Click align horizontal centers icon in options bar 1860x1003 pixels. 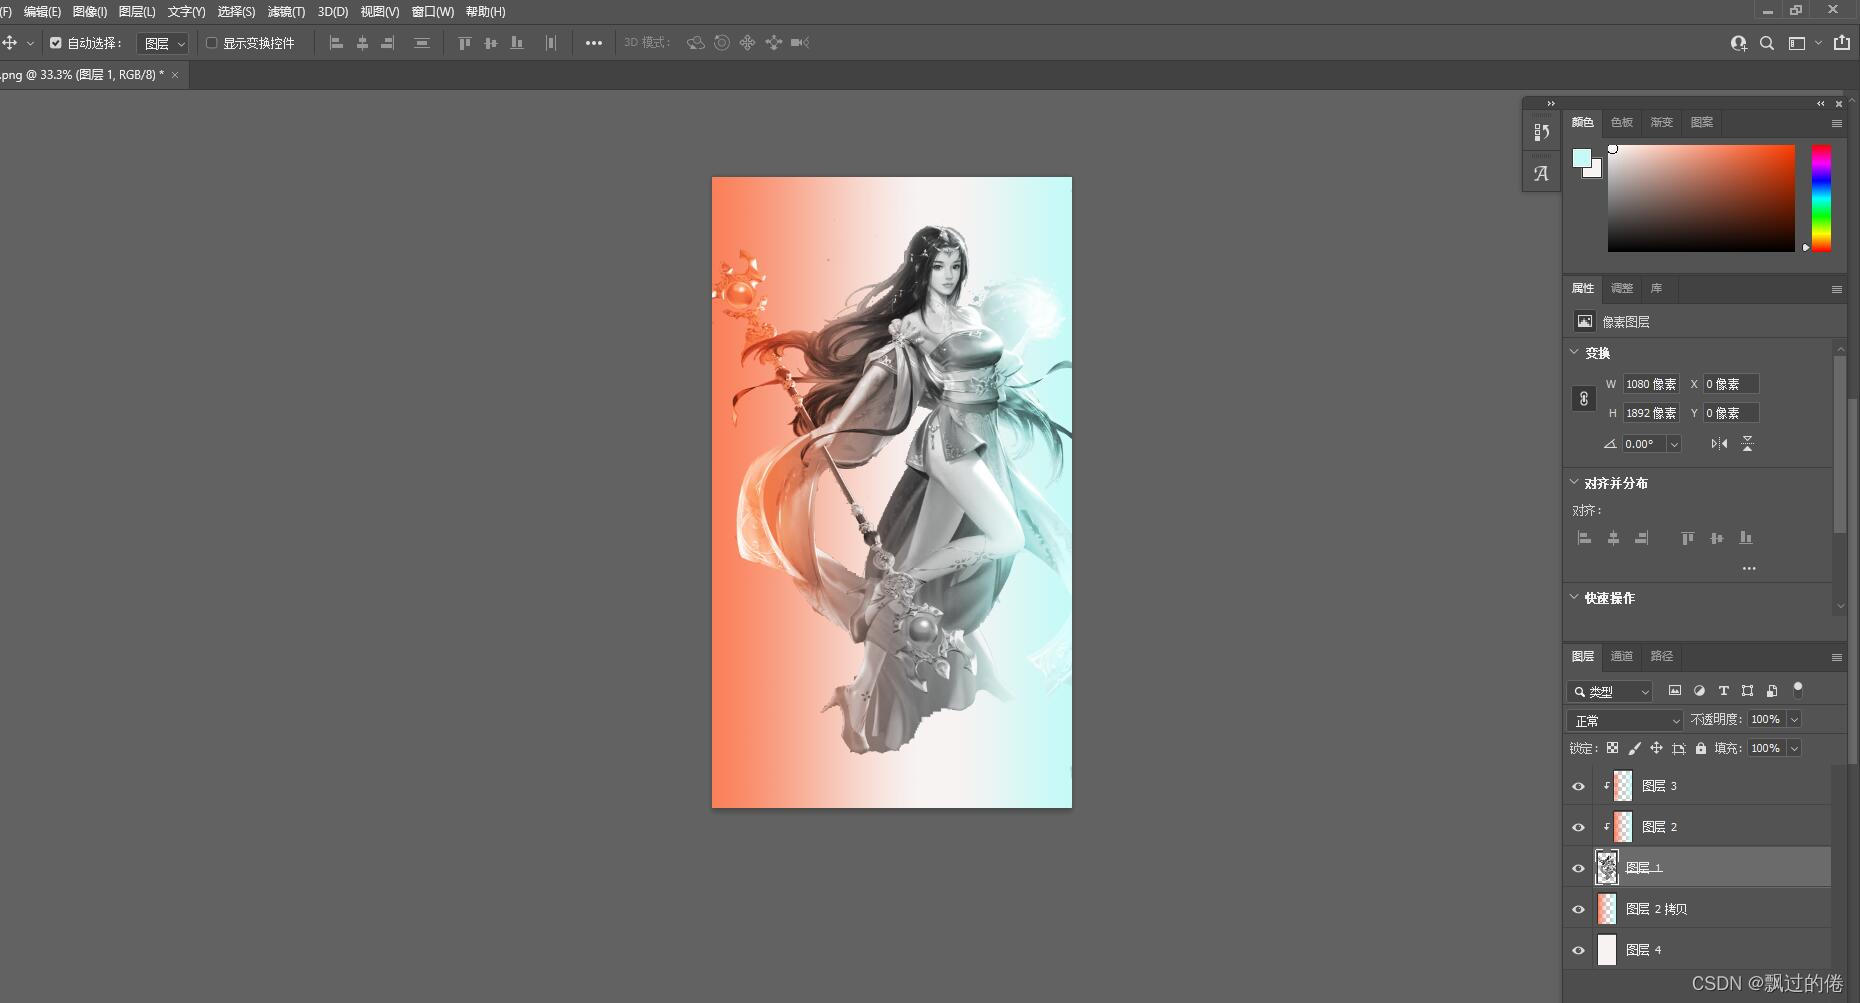click(362, 43)
